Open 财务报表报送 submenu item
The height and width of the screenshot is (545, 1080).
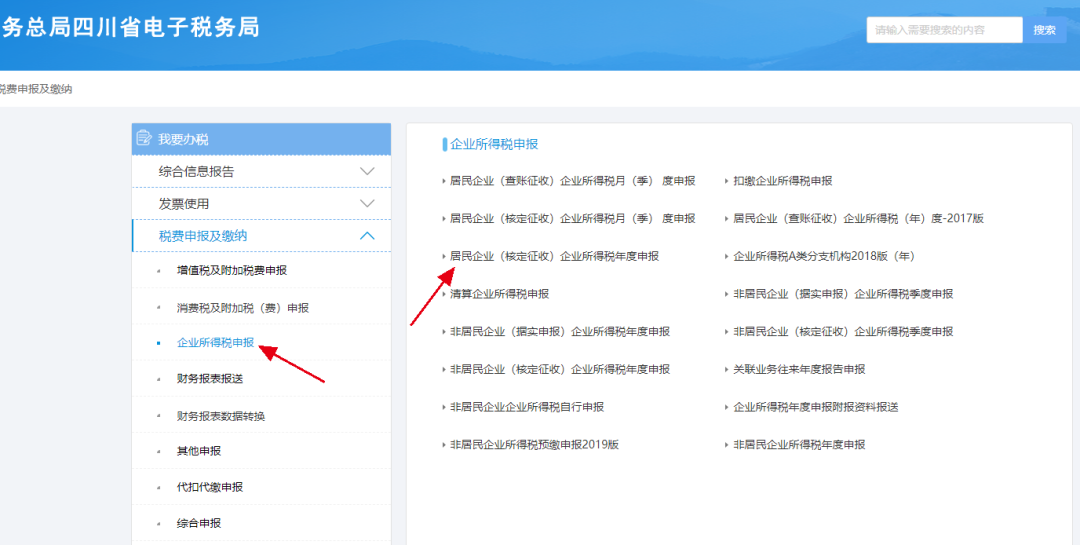[x=210, y=379]
